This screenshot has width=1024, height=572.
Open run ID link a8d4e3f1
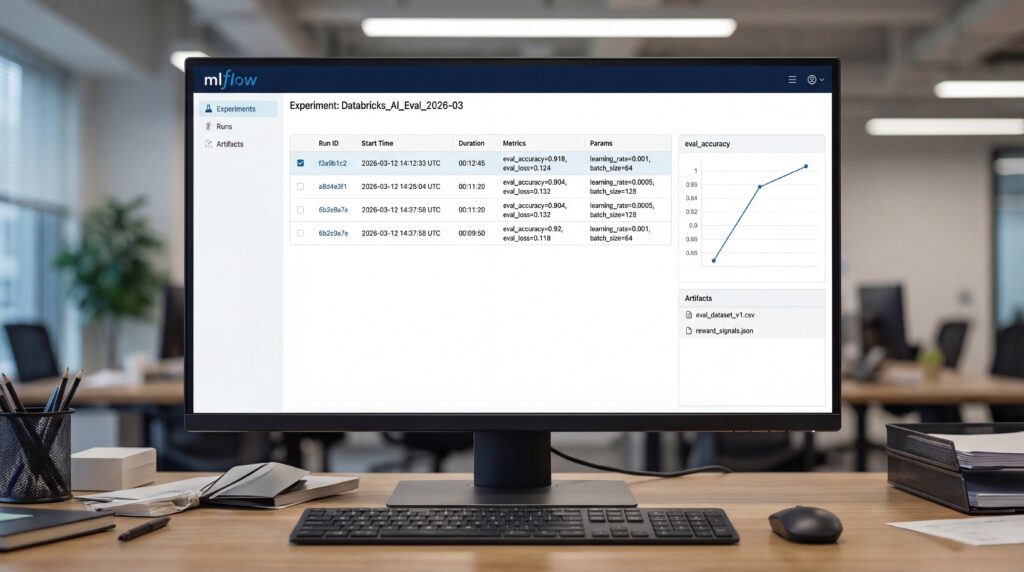332,186
